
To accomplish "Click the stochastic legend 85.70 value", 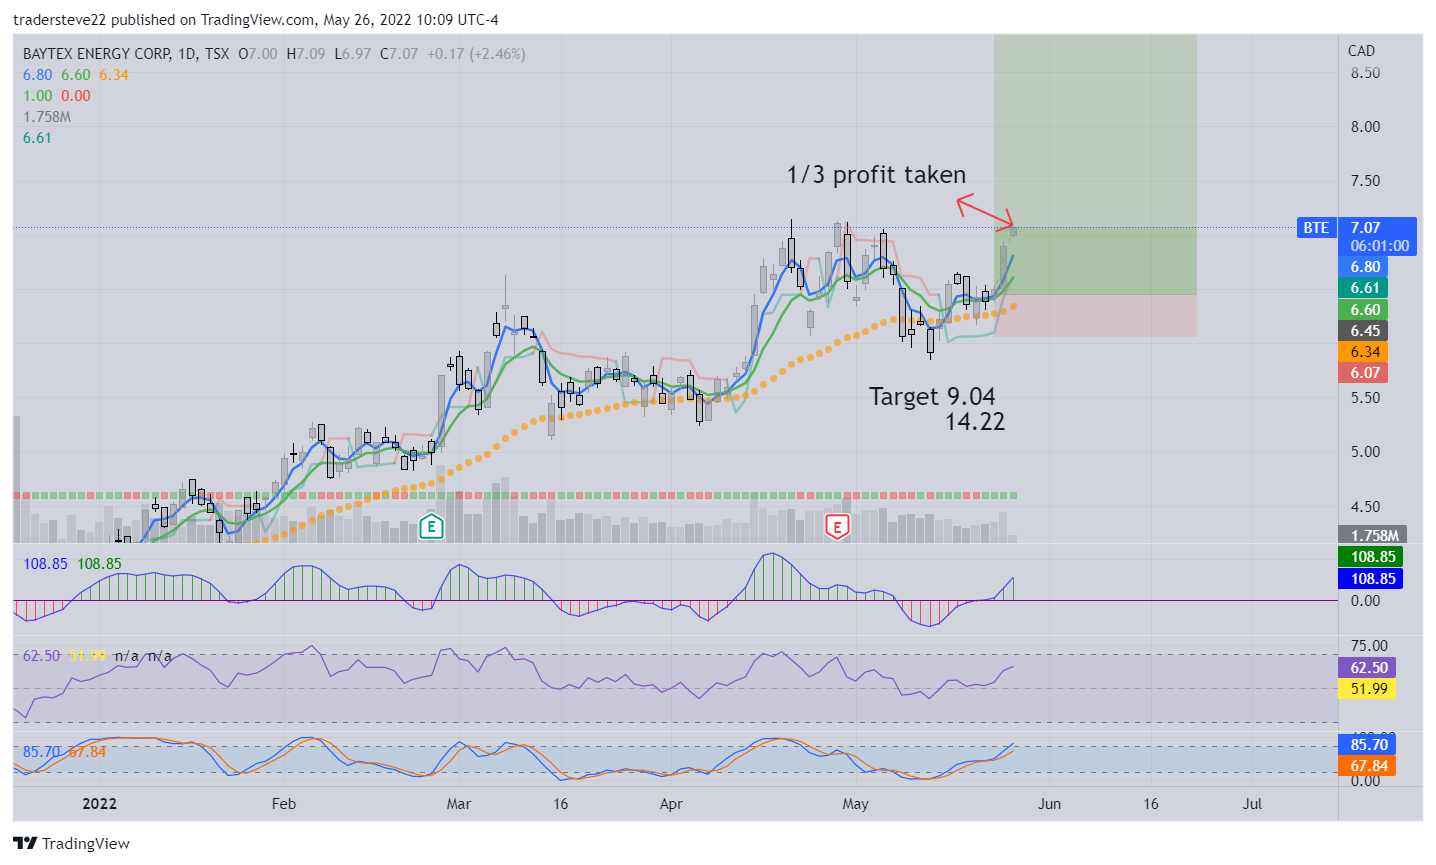I will tap(42, 751).
